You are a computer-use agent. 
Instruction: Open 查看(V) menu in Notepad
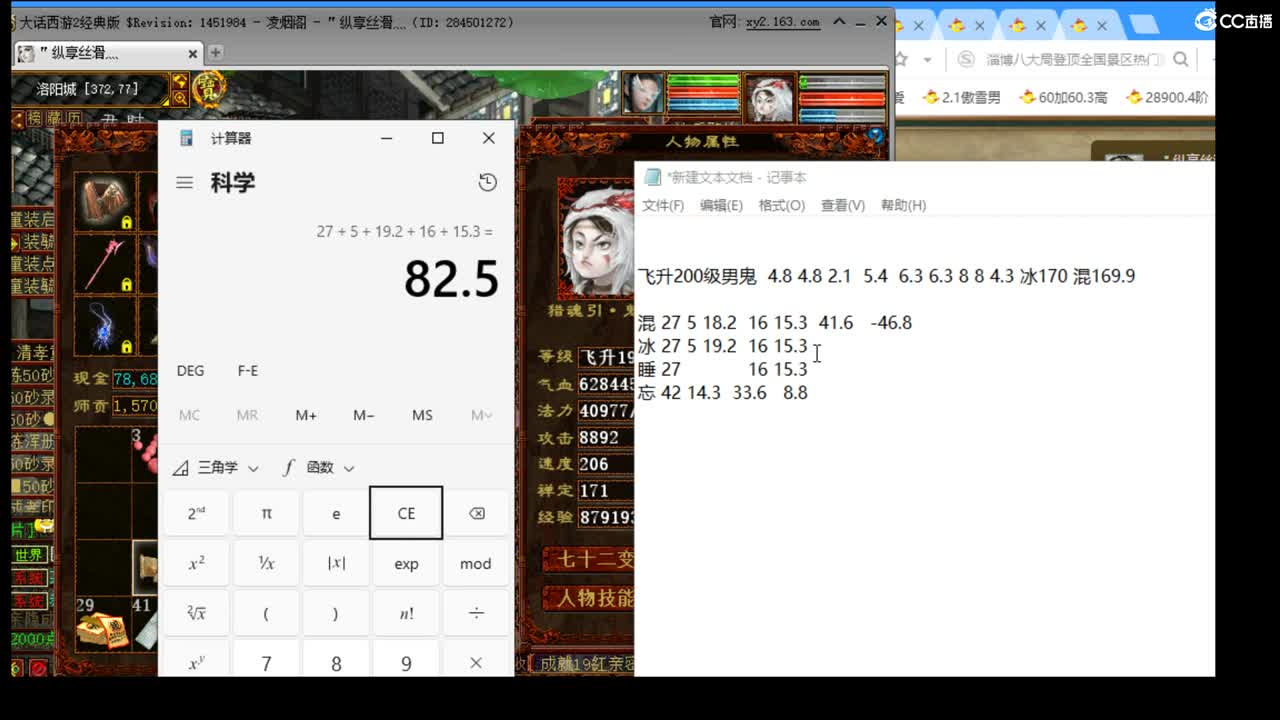pyautogui.click(x=843, y=205)
